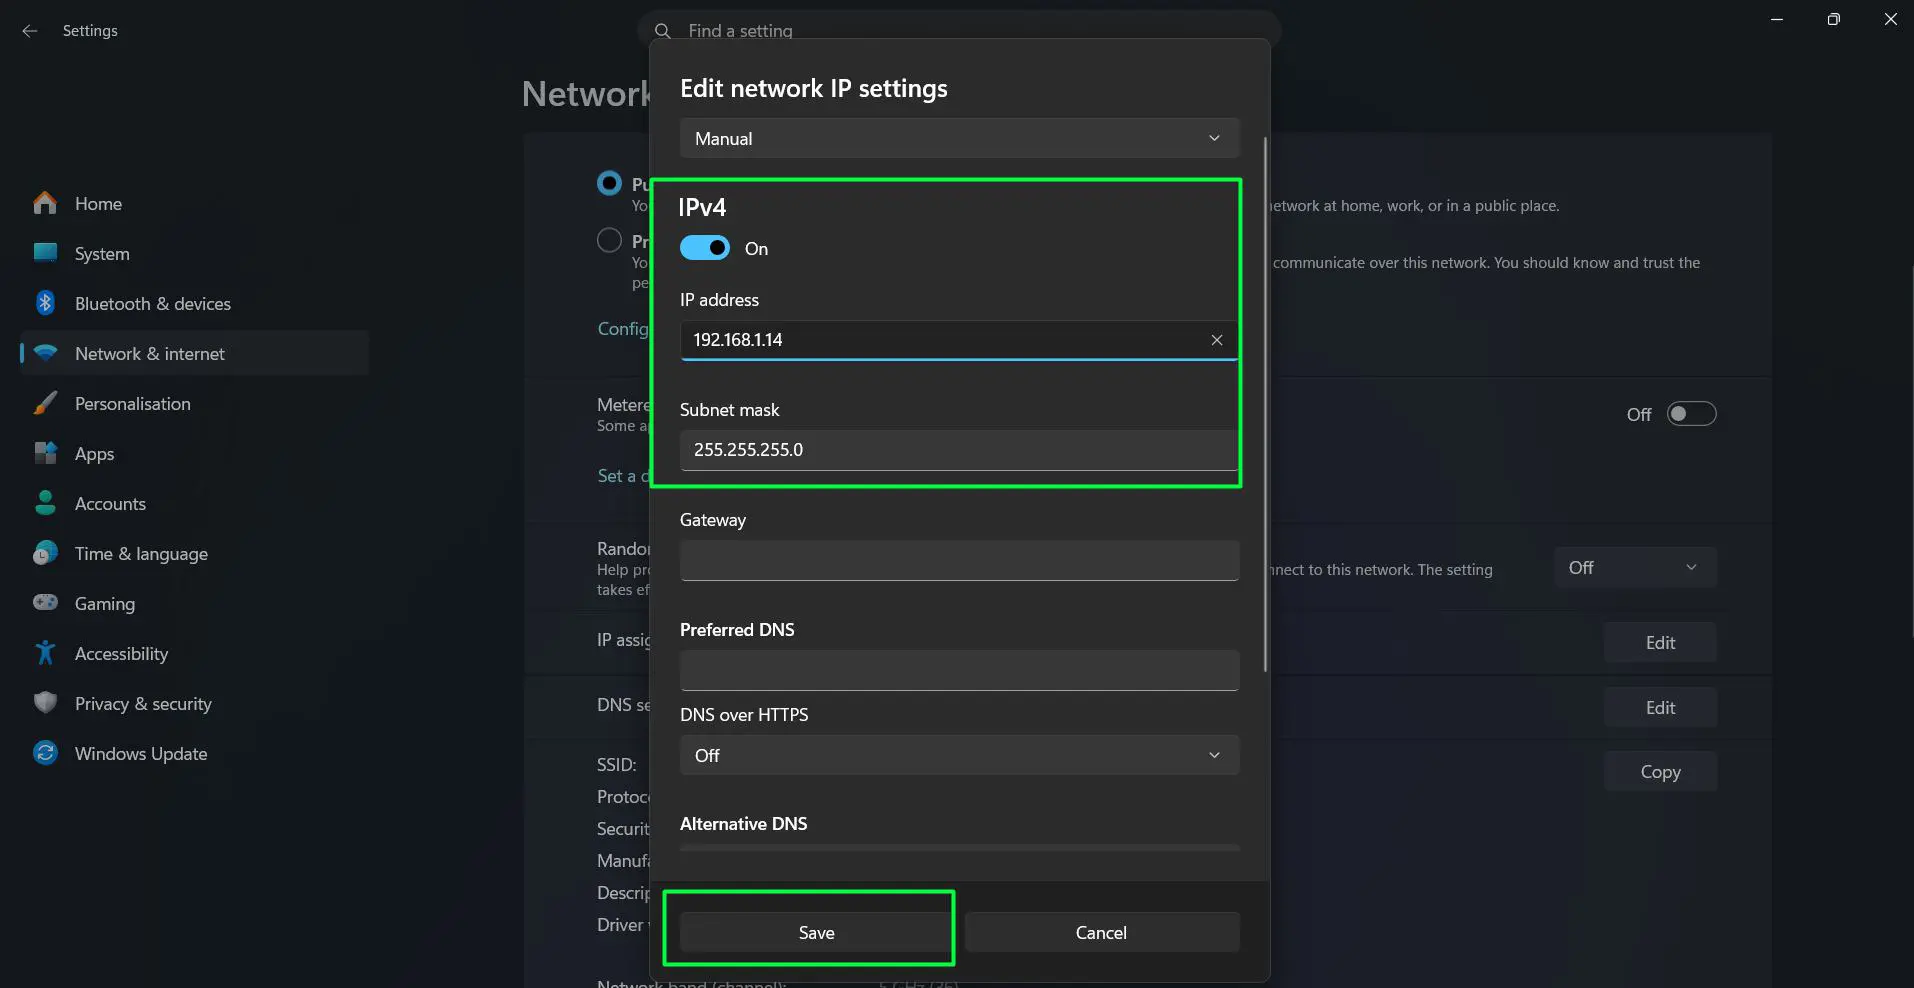Open System settings from the sidebar

(x=102, y=253)
